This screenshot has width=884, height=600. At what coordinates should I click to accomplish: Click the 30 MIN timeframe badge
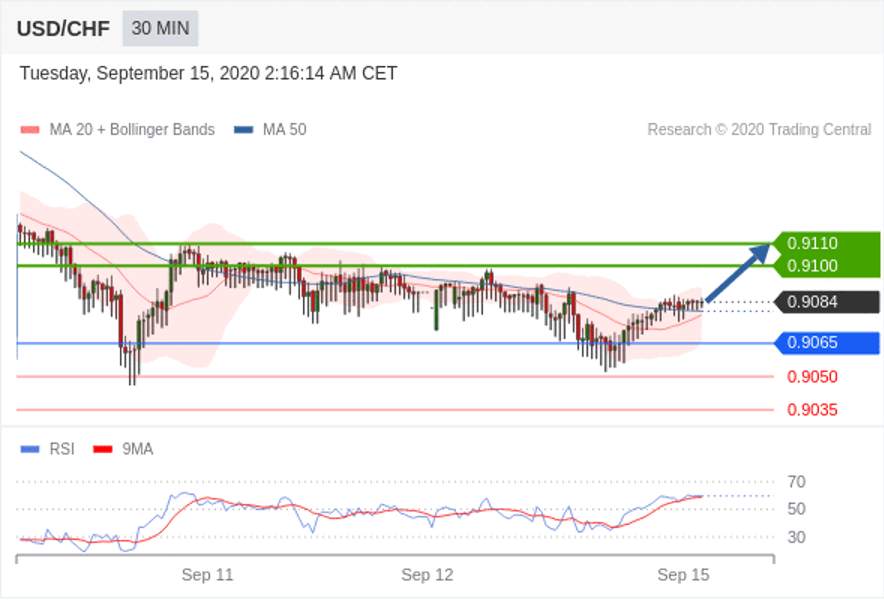click(x=160, y=28)
